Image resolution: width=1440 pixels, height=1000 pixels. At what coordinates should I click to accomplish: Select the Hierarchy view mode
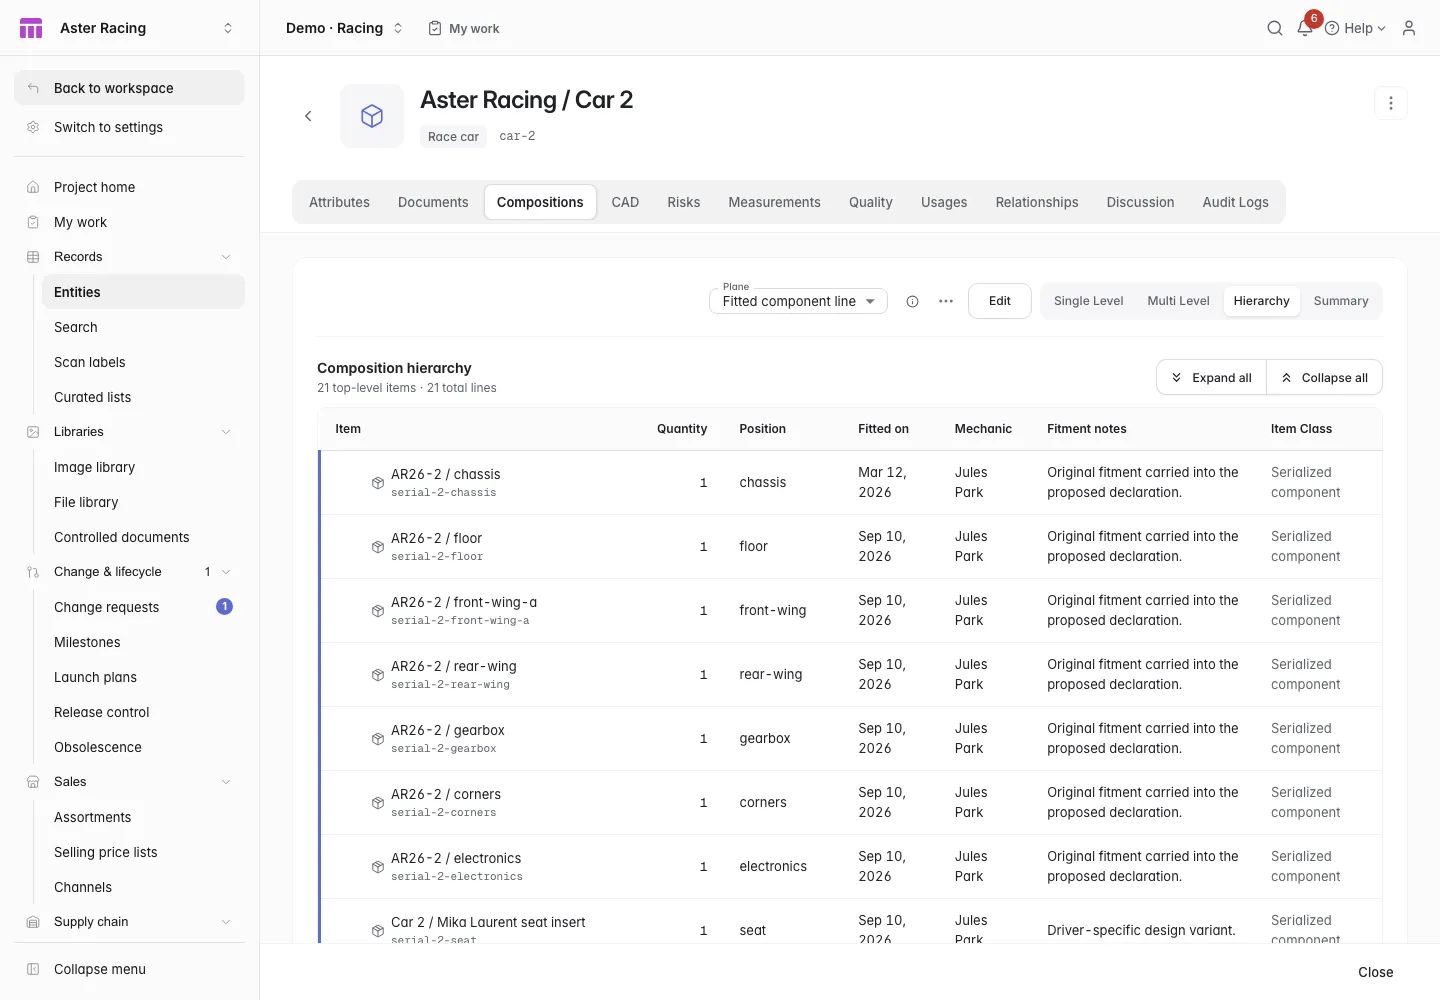coord(1261,301)
